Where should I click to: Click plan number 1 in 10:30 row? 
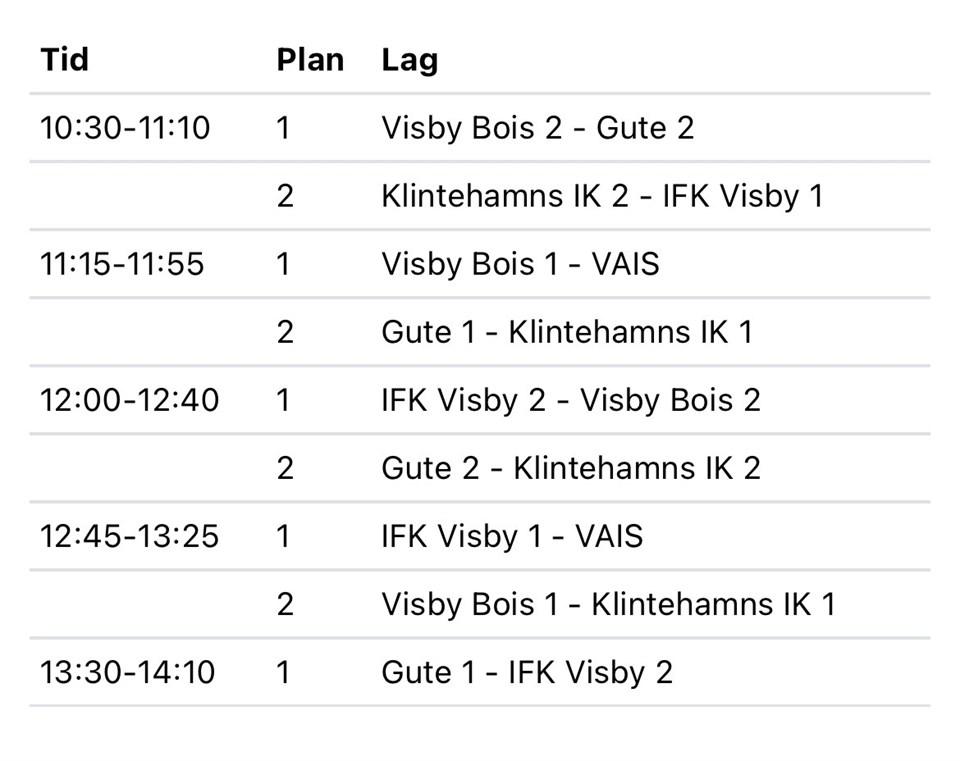pos(283,128)
